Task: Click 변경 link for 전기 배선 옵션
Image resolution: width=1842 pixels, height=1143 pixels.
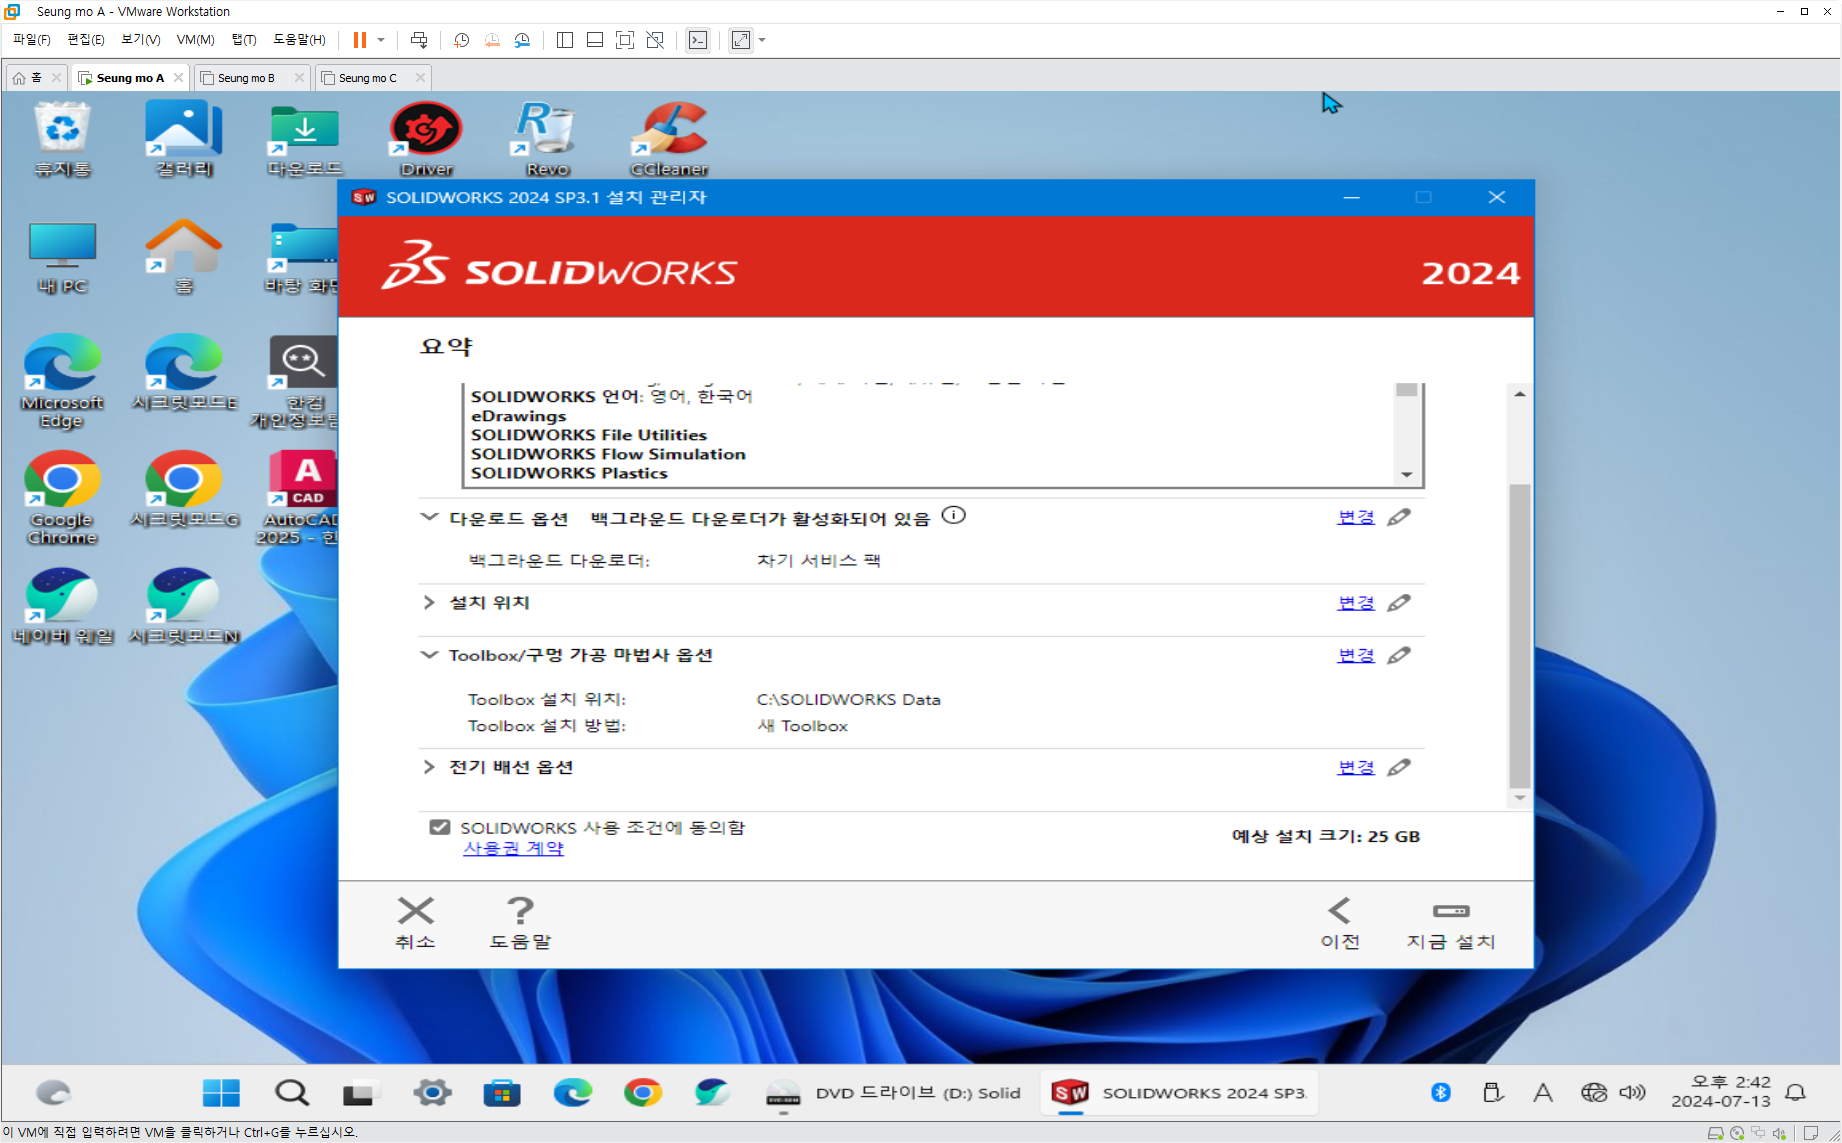Action: (x=1356, y=767)
